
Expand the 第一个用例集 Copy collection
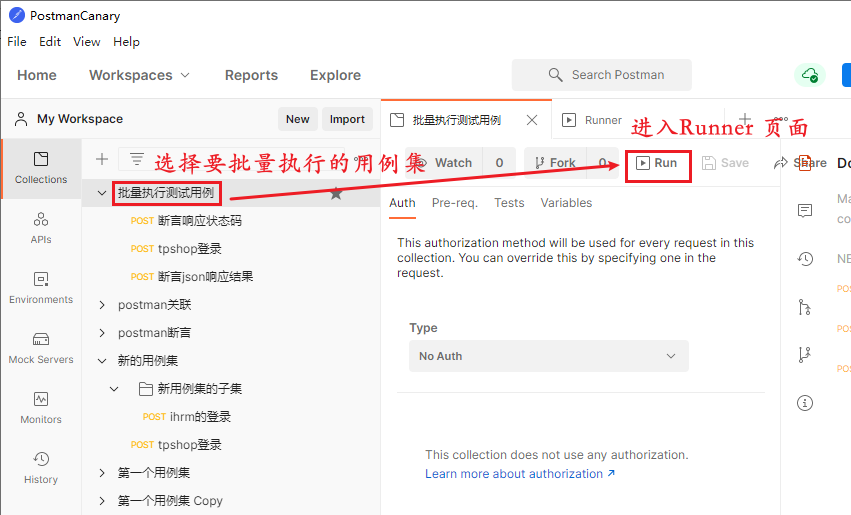coord(101,500)
